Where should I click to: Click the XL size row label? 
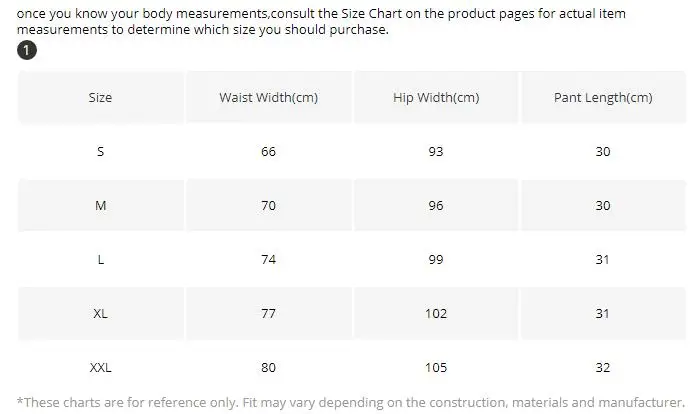[101, 313]
